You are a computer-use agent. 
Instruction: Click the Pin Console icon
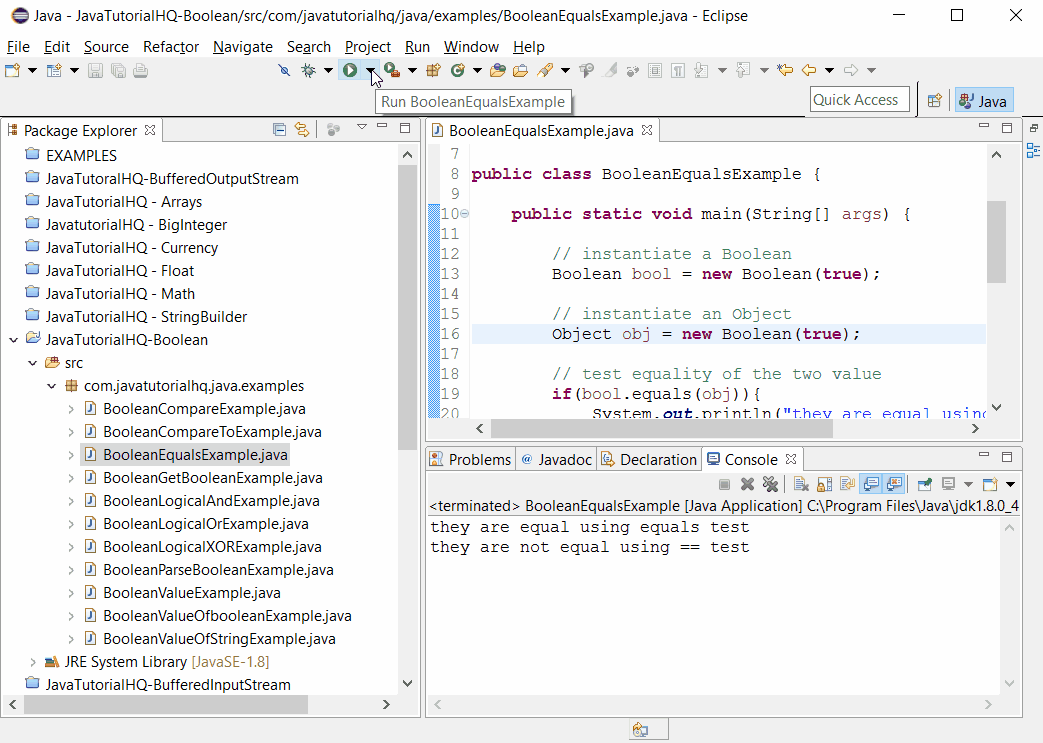[925, 484]
